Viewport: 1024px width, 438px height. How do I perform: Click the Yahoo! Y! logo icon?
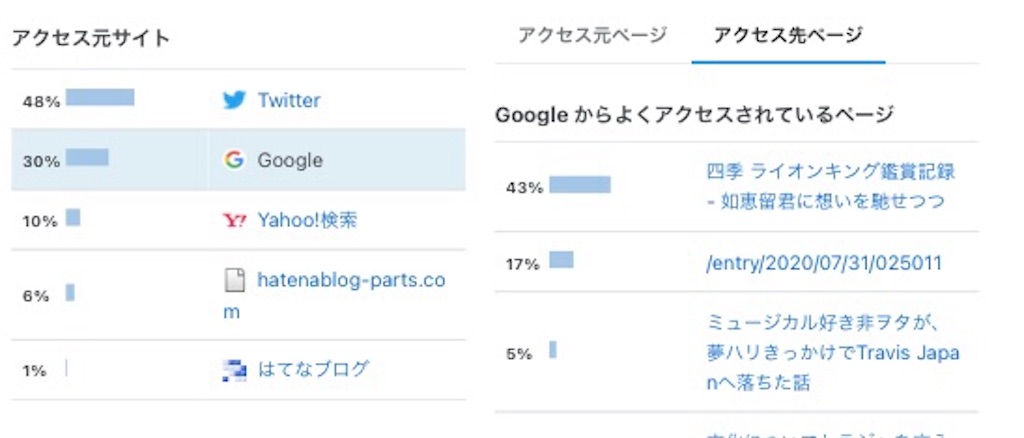click(234, 220)
